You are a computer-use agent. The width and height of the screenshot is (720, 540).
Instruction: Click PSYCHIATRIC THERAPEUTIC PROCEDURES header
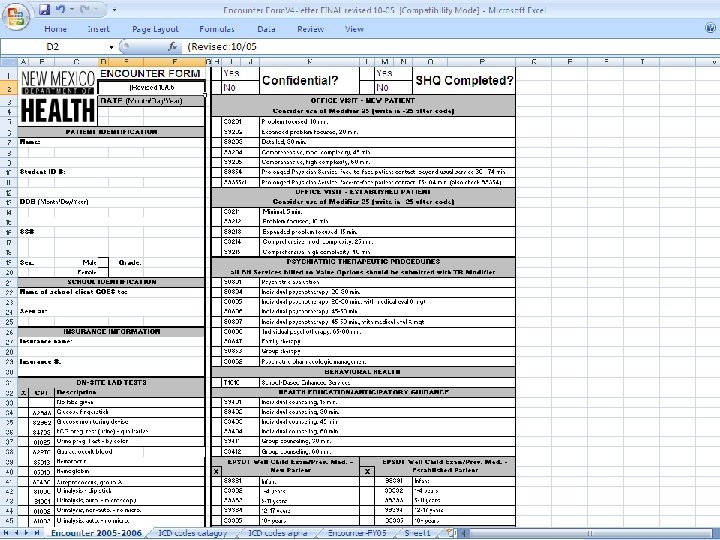point(363,262)
